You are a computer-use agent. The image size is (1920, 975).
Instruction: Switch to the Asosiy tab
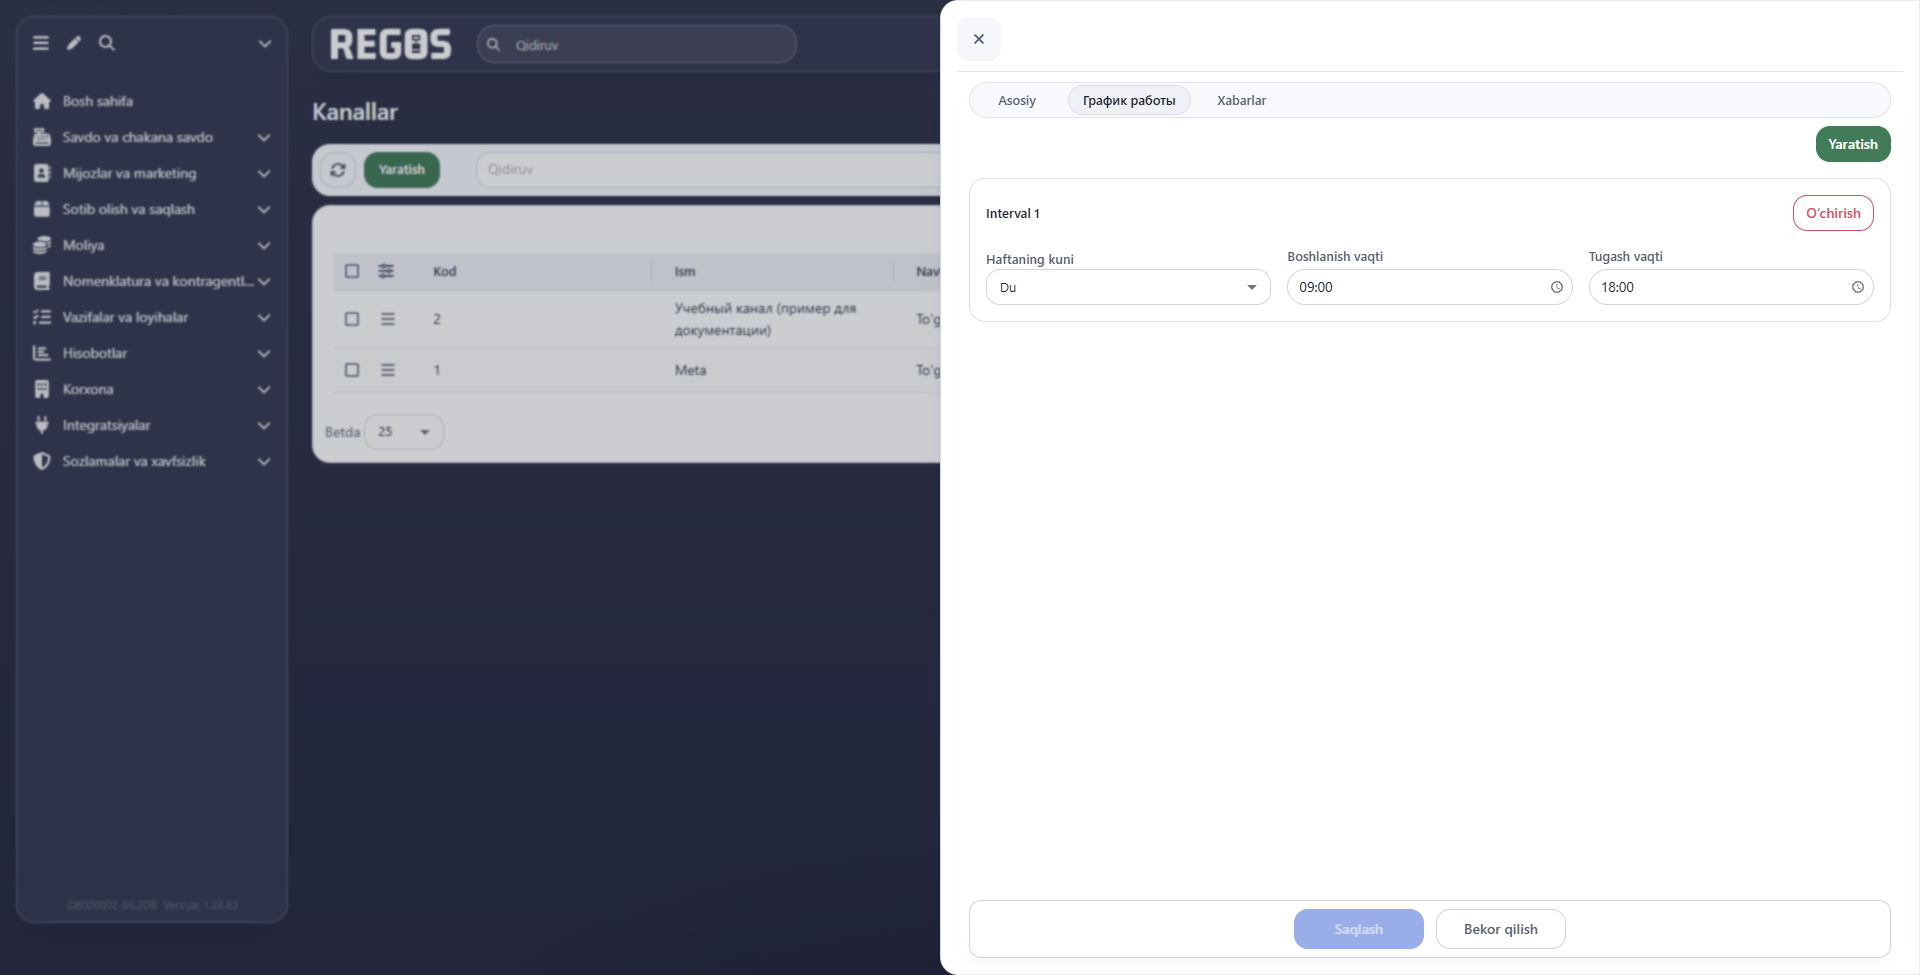coord(1017,100)
